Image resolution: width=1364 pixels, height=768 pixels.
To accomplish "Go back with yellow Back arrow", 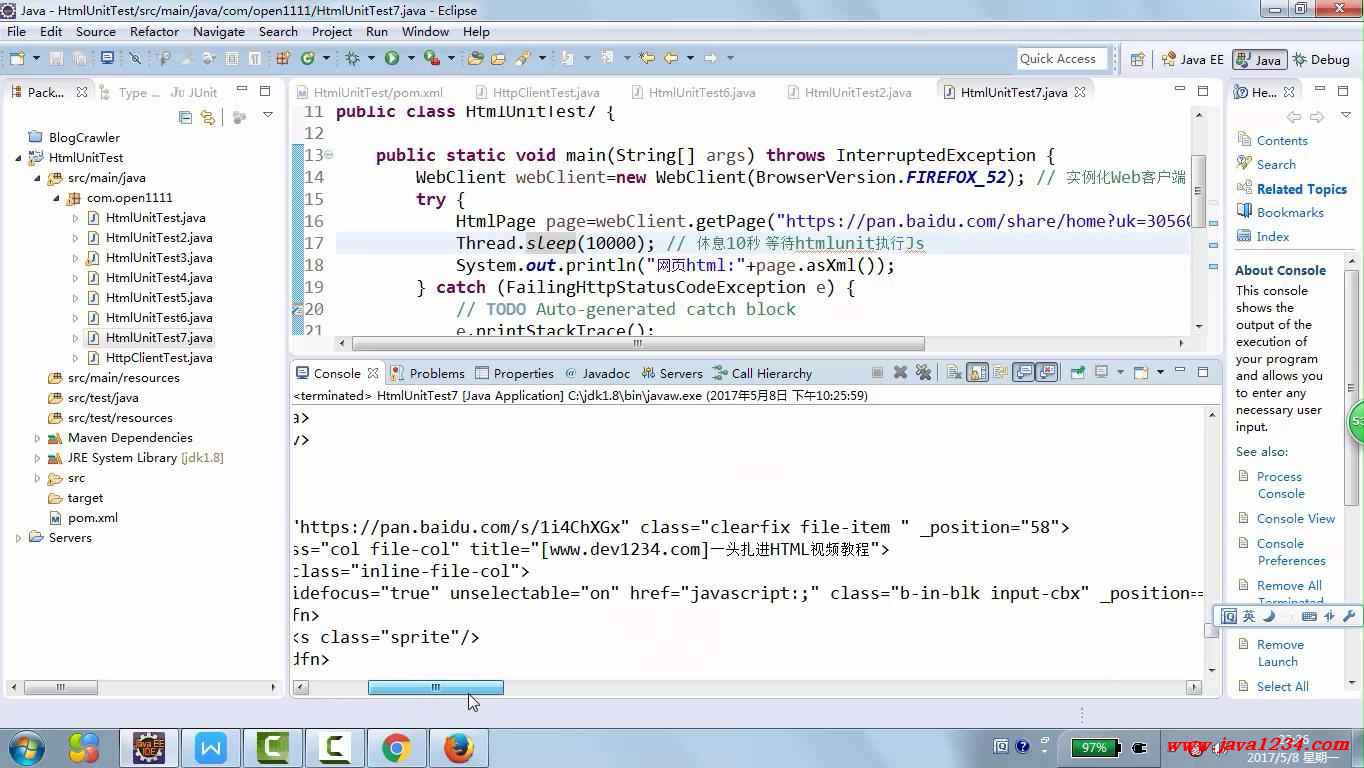I will [671, 58].
